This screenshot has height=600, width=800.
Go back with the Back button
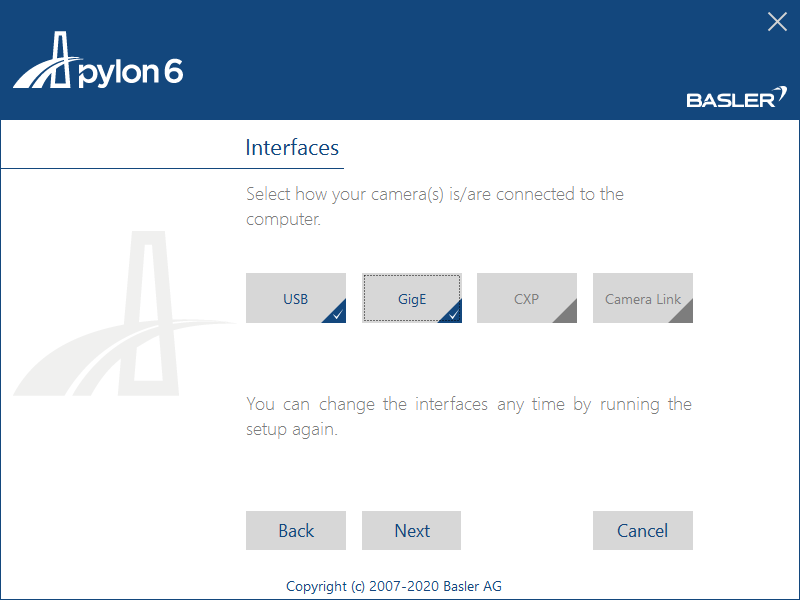pyautogui.click(x=295, y=531)
